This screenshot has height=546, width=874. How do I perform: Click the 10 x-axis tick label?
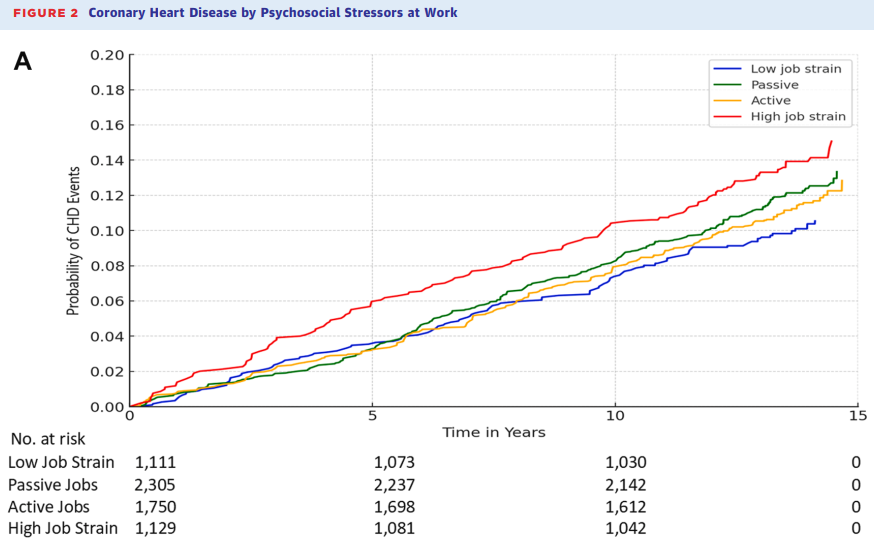tap(614, 416)
